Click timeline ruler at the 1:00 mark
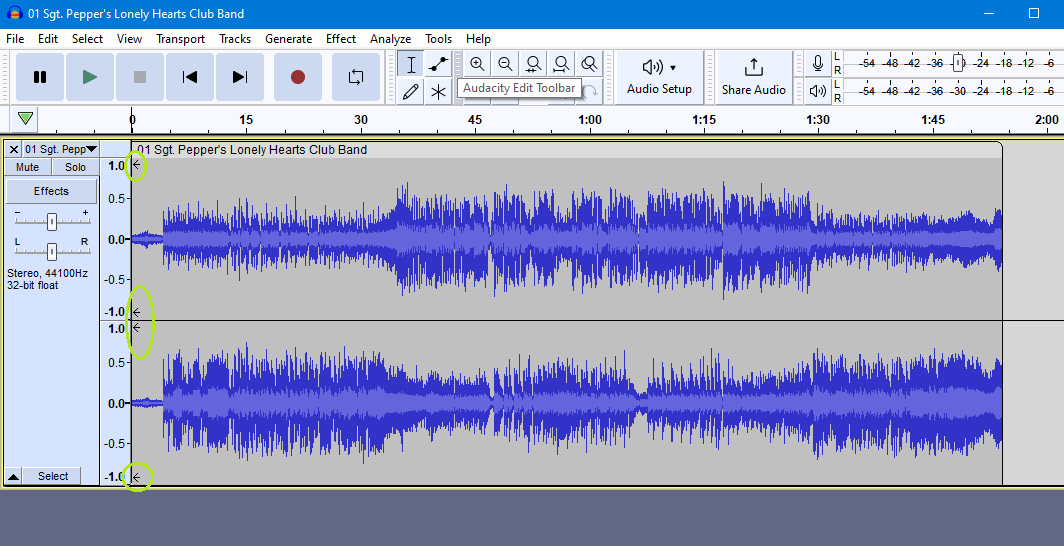 click(x=590, y=120)
